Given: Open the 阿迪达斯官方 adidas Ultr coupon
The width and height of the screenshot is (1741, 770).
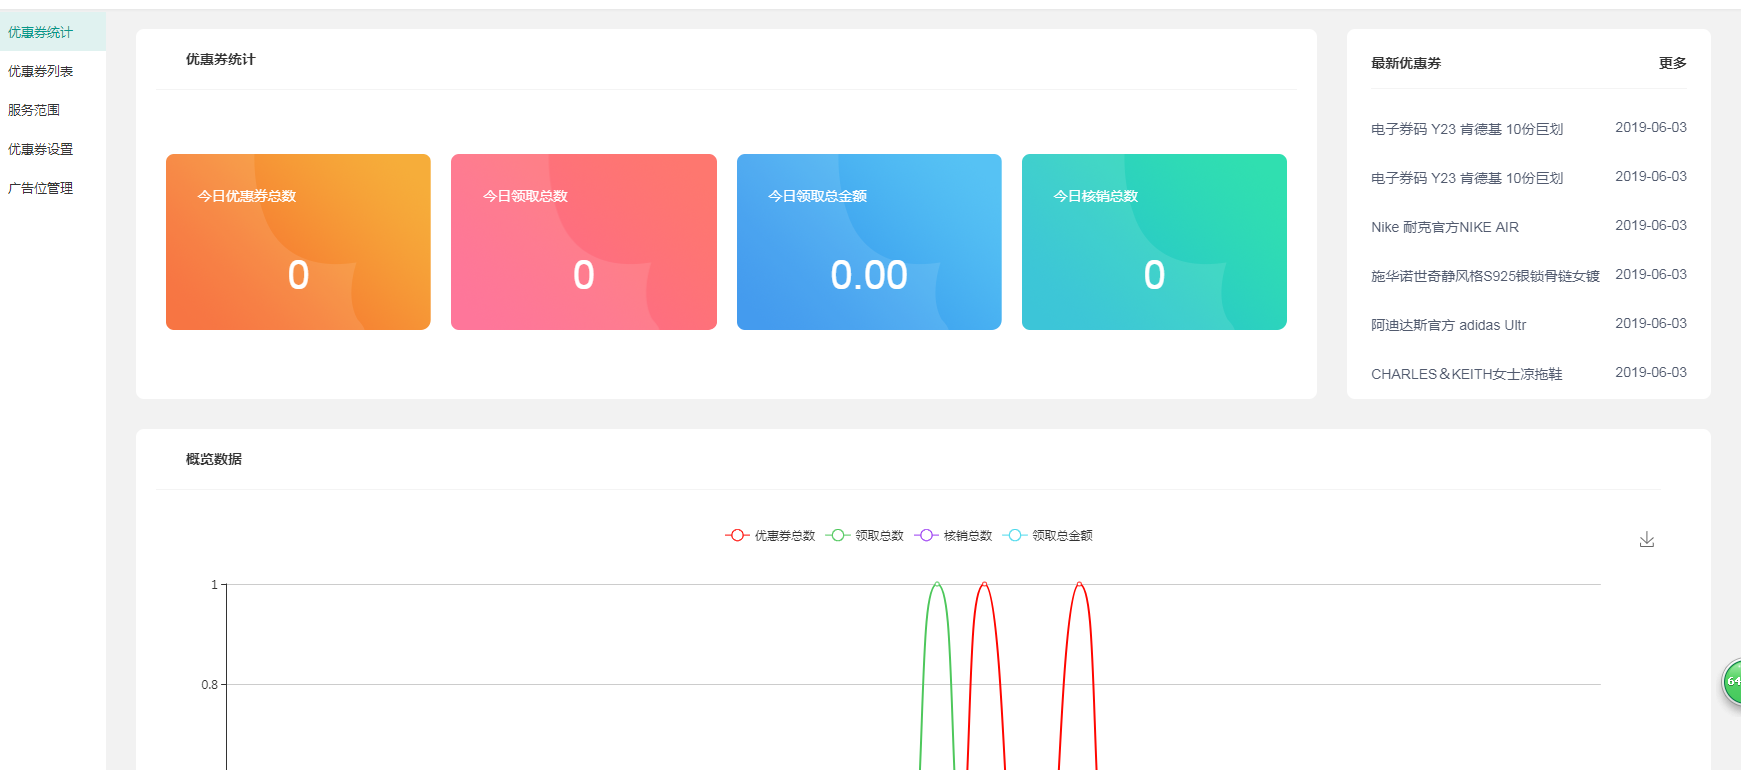Looking at the screenshot, I should pos(1448,325).
